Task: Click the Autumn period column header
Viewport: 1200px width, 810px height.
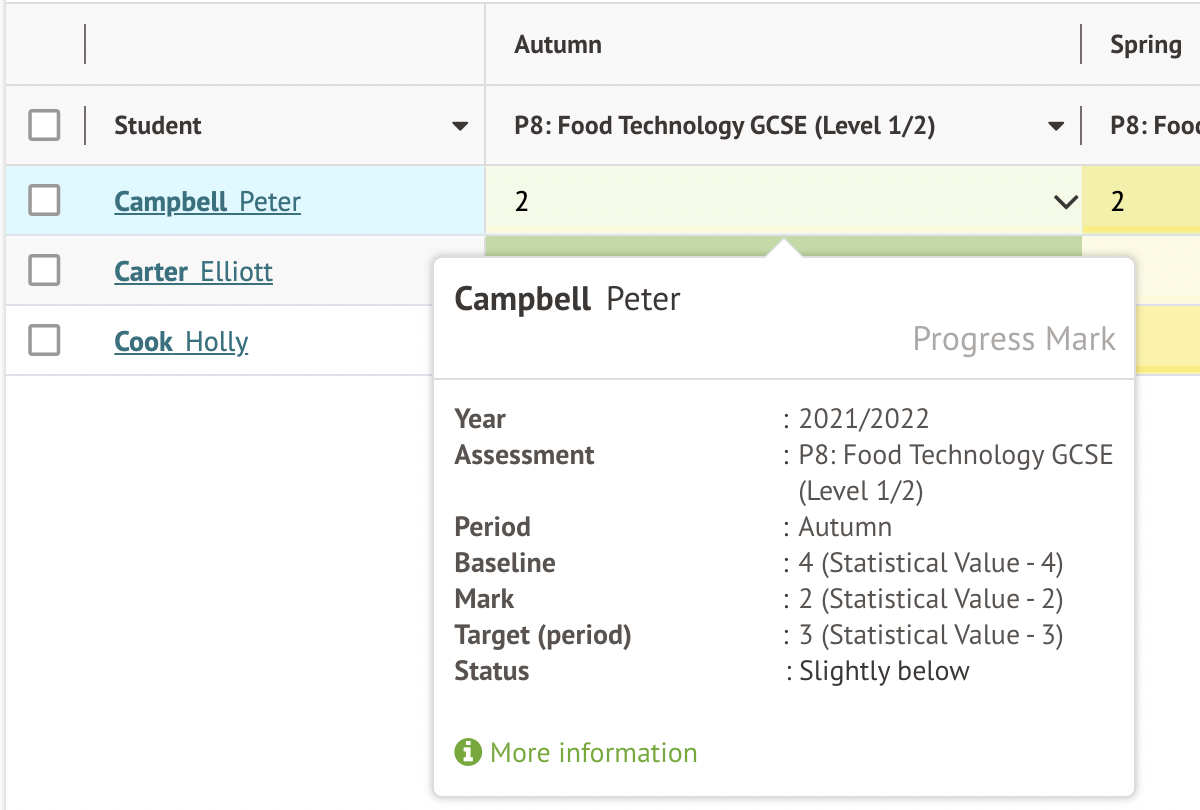Action: coord(558,44)
